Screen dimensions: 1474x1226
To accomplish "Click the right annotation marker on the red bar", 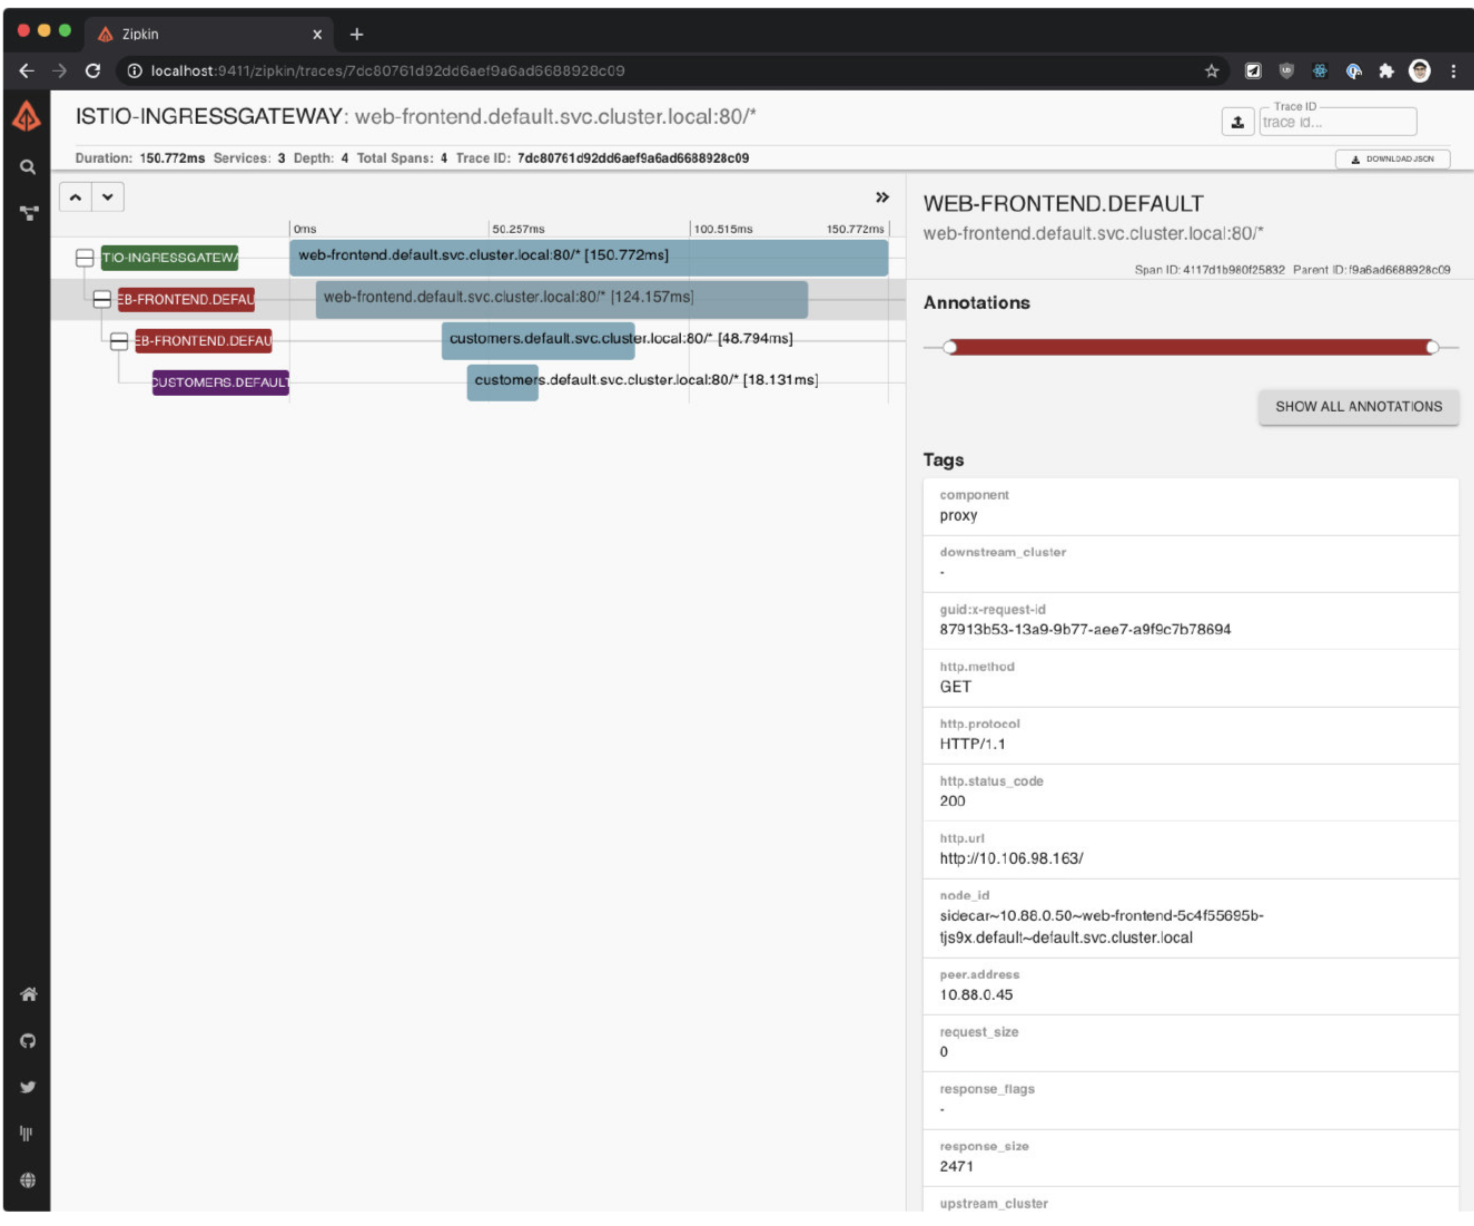I will pyautogui.click(x=1432, y=347).
